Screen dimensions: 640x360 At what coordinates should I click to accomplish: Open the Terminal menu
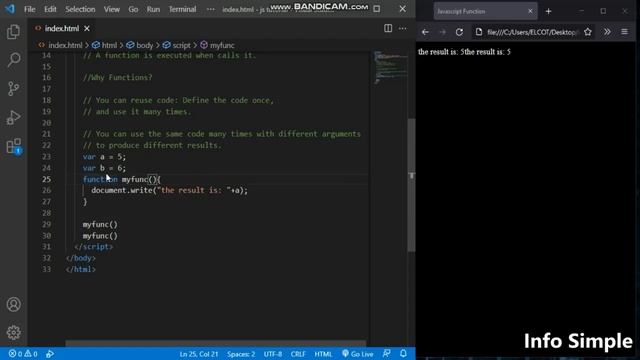182,9
